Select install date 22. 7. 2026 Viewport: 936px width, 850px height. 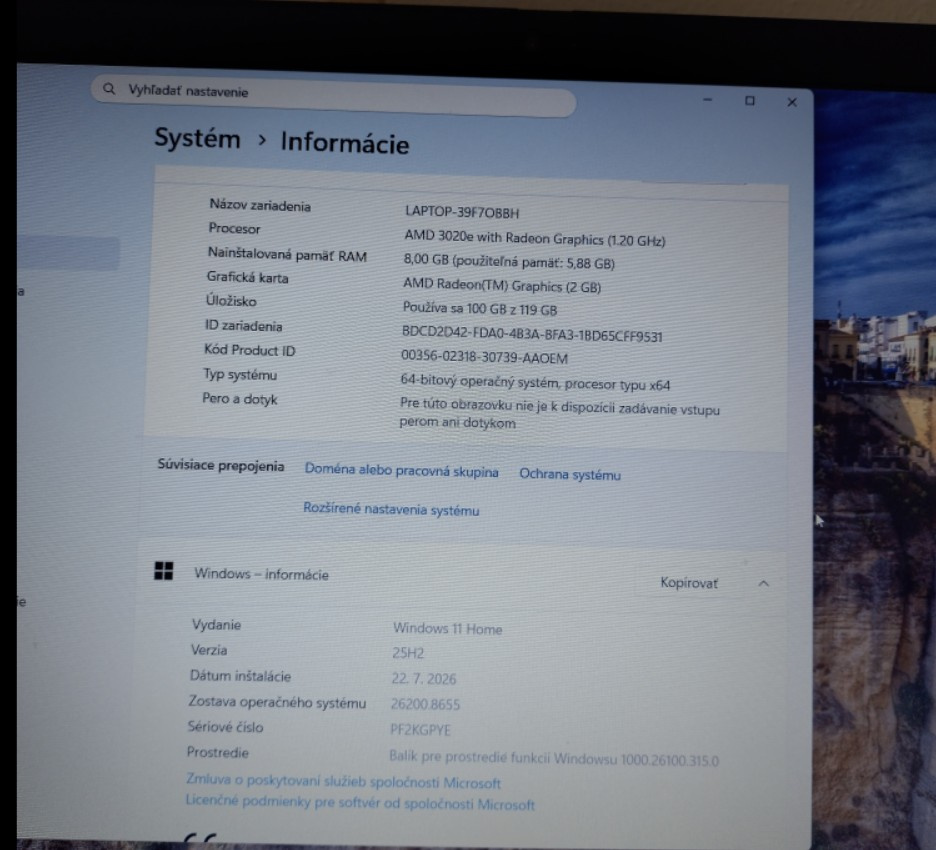[x=423, y=679]
